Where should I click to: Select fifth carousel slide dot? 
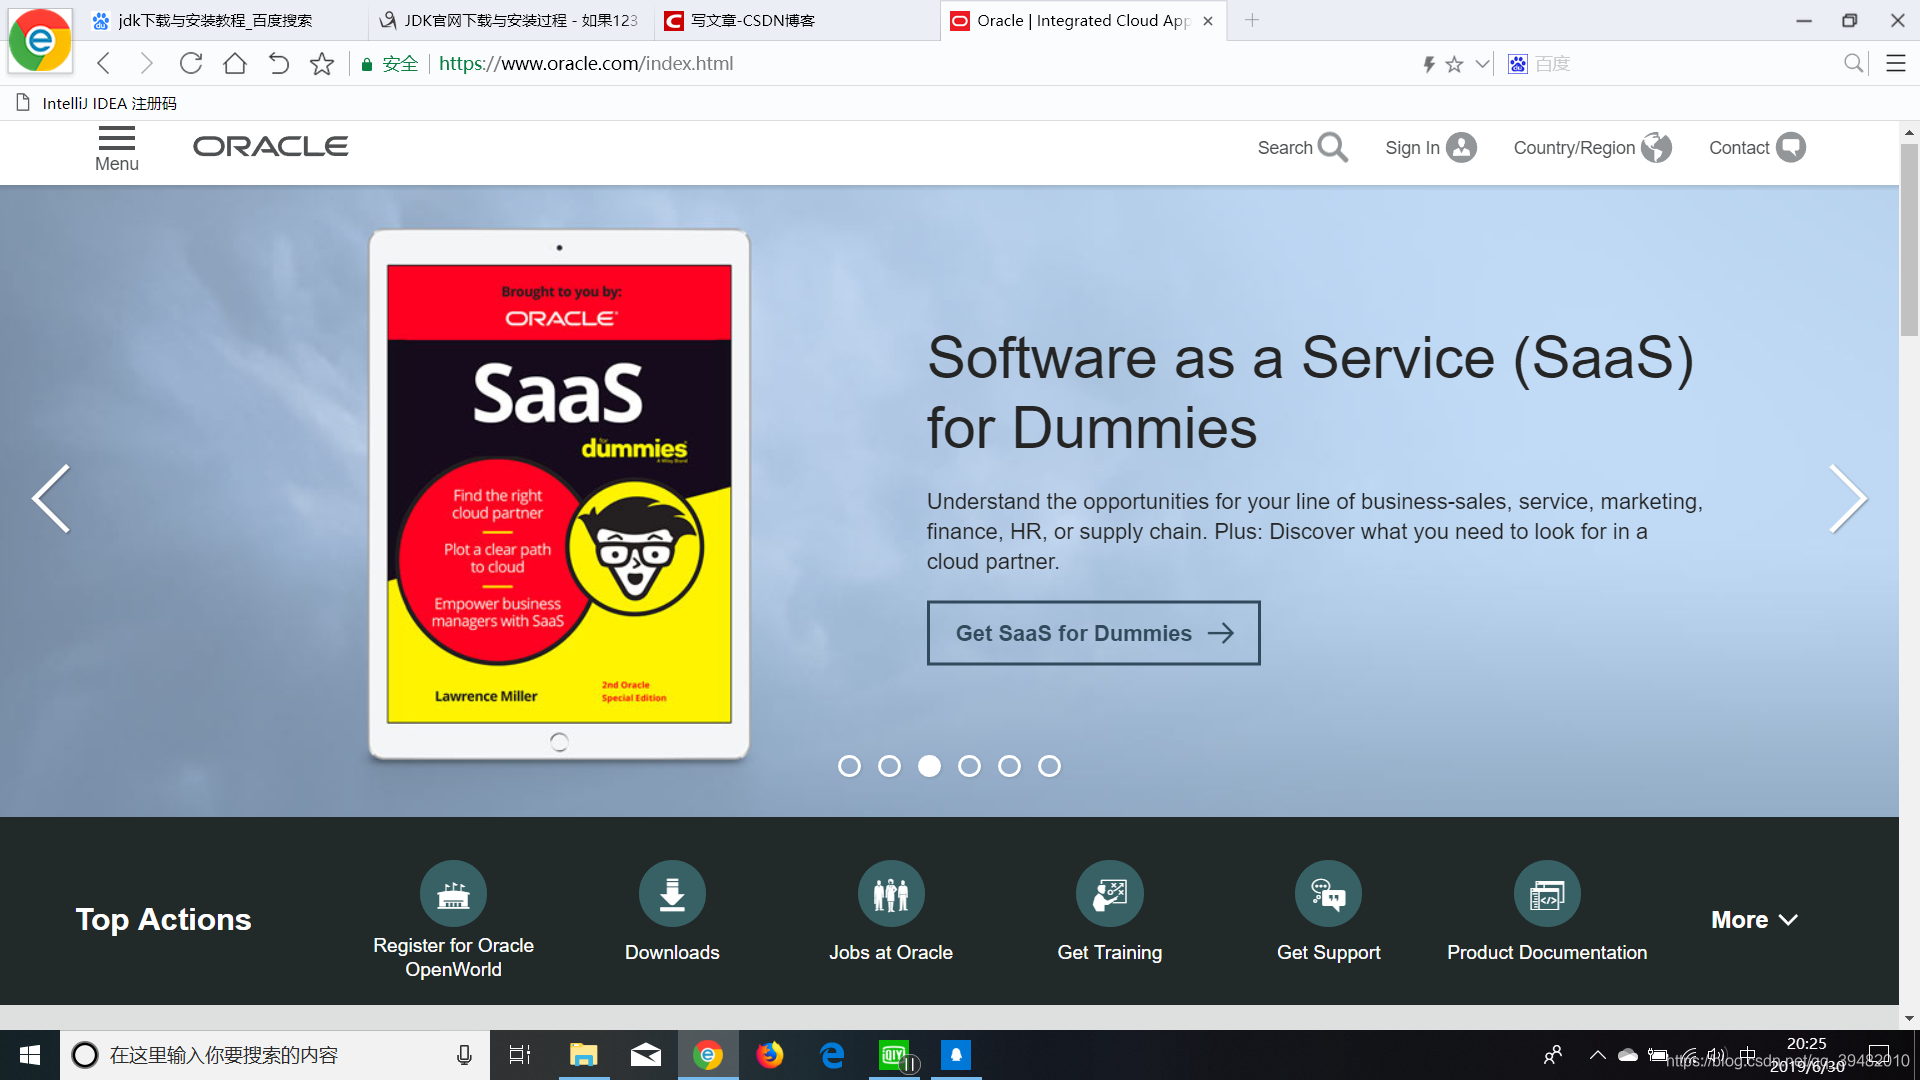[x=1009, y=766]
